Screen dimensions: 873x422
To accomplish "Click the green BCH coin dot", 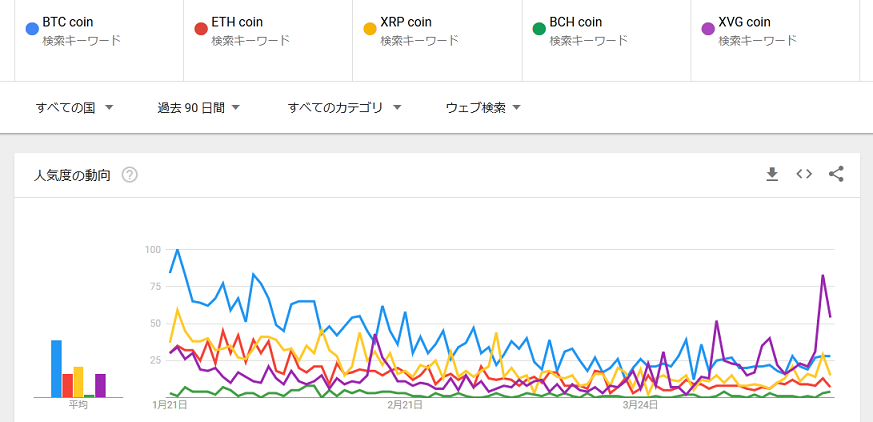I will (539, 28).
